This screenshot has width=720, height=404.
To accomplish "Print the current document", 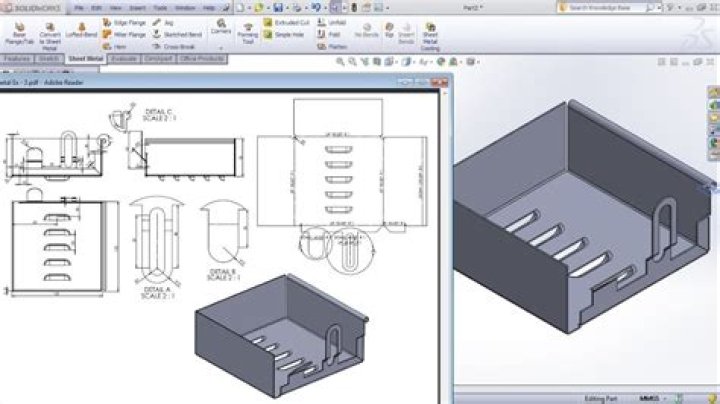I will coord(297,7).
